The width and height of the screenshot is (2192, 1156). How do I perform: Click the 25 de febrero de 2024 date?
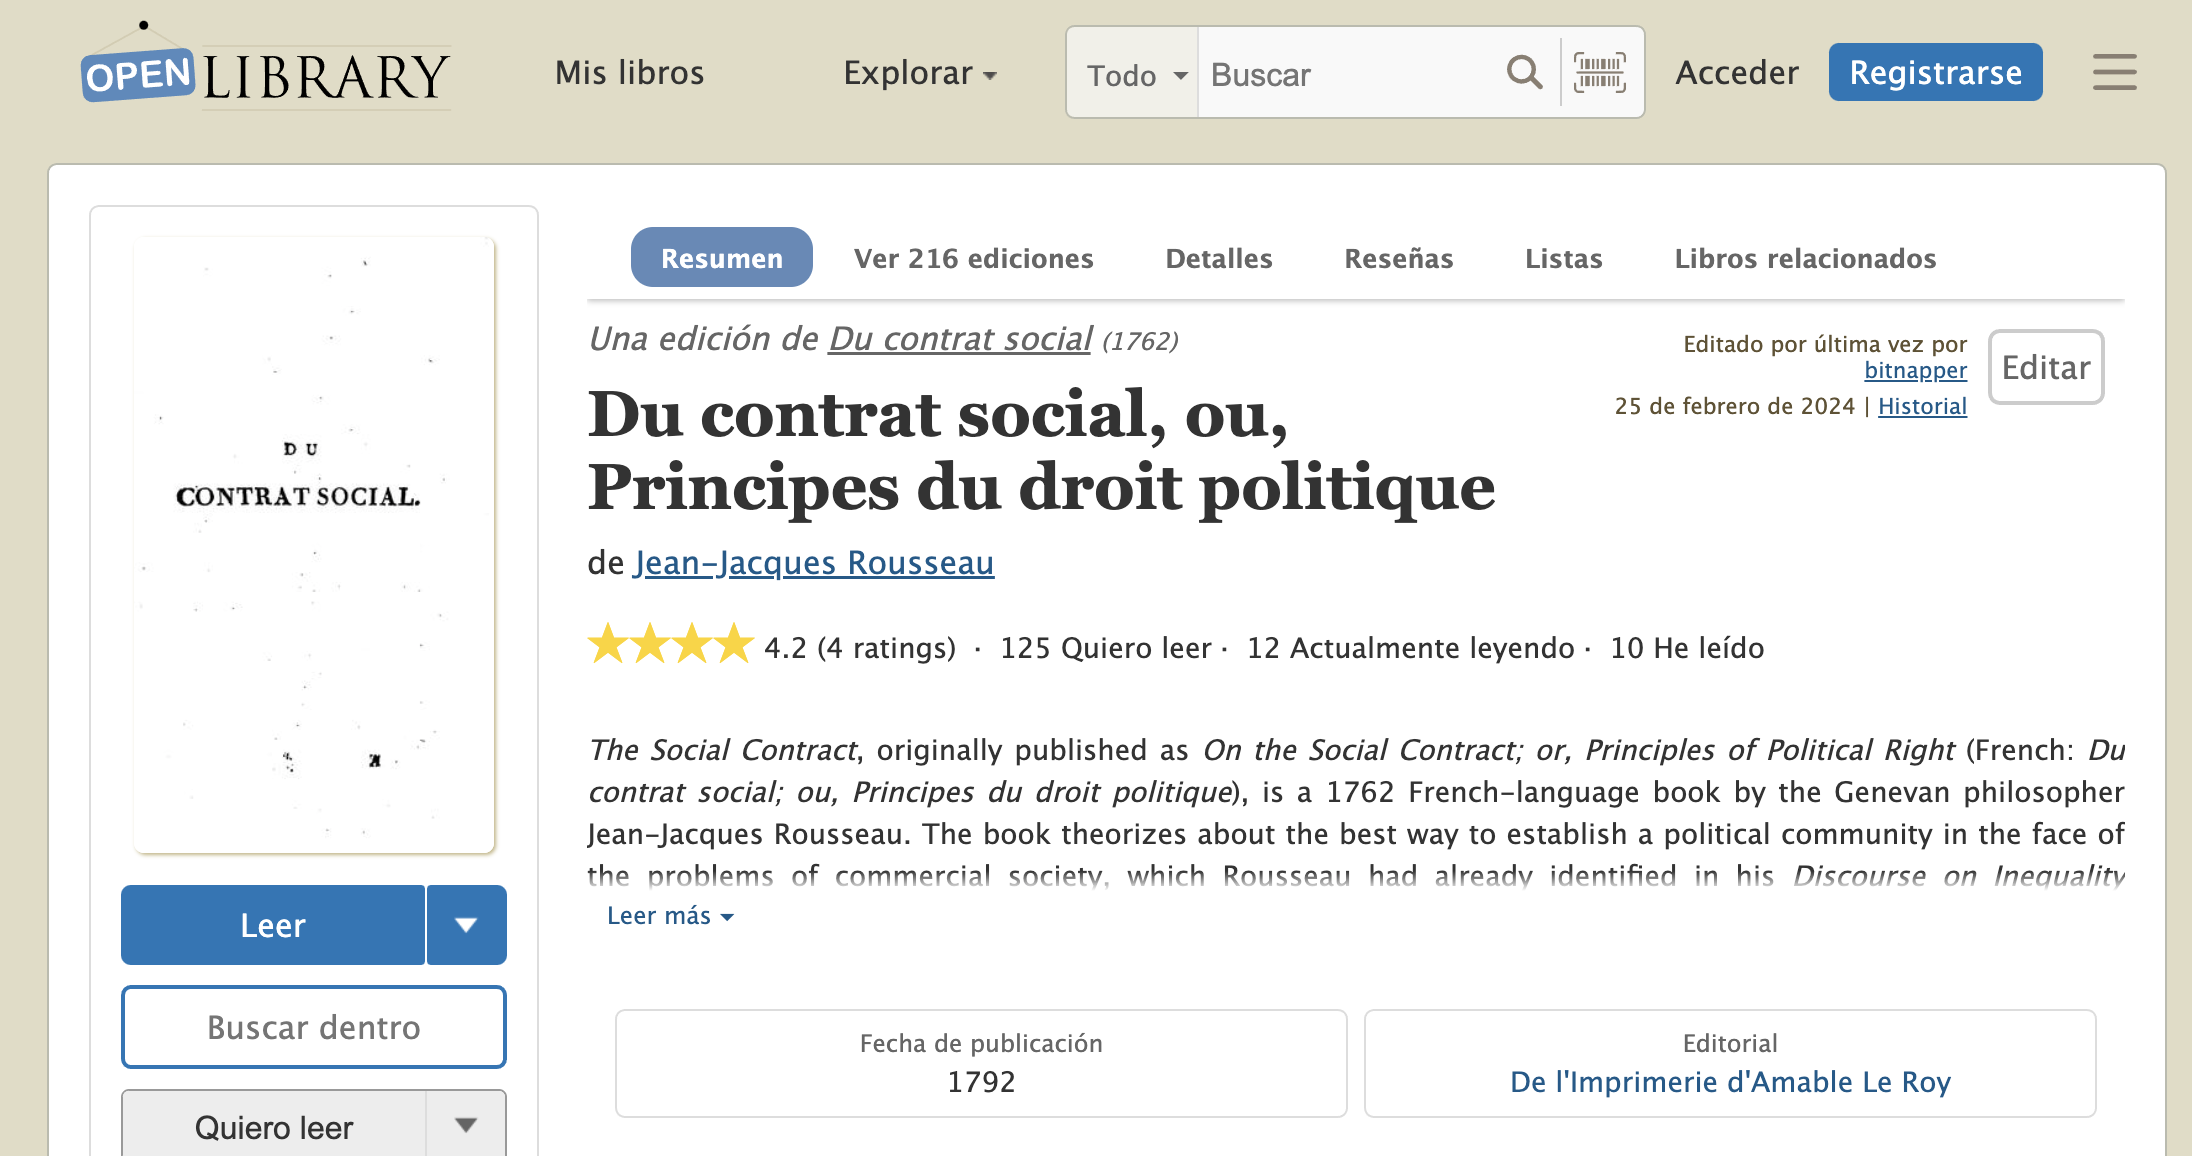pyautogui.click(x=1734, y=406)
